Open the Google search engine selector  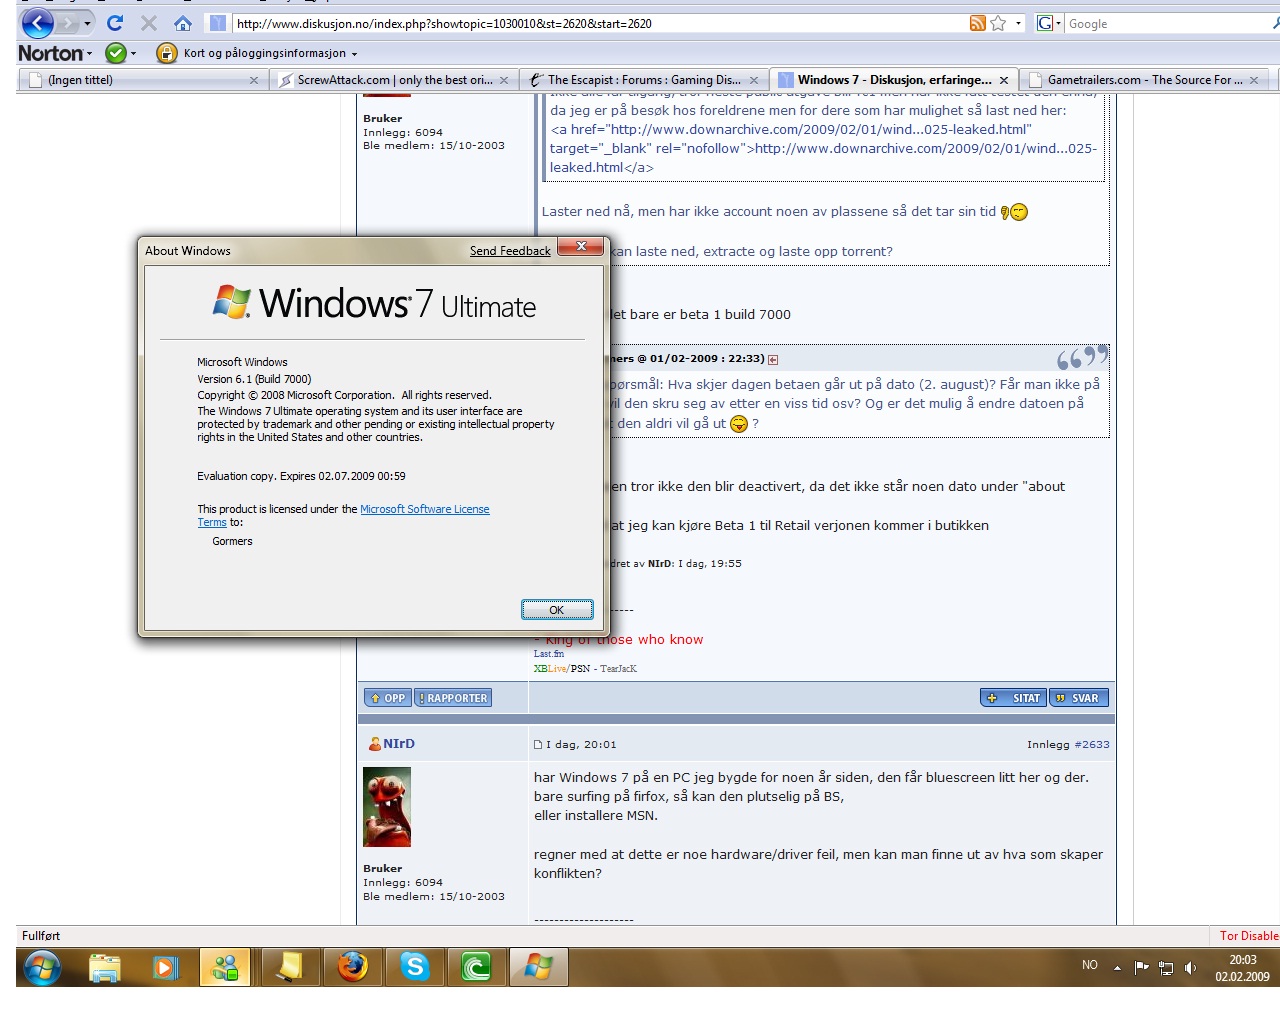click(1048, 23)
